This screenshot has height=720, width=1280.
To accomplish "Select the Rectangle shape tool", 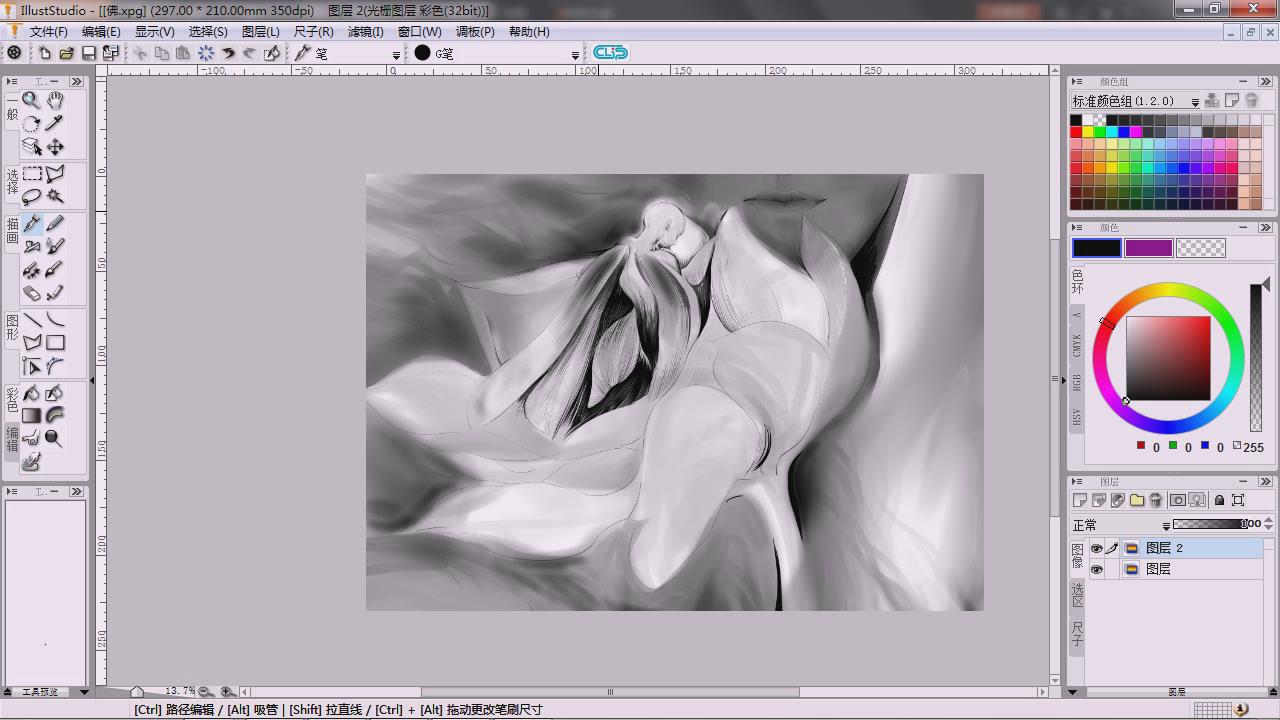I will click(55, 343).
